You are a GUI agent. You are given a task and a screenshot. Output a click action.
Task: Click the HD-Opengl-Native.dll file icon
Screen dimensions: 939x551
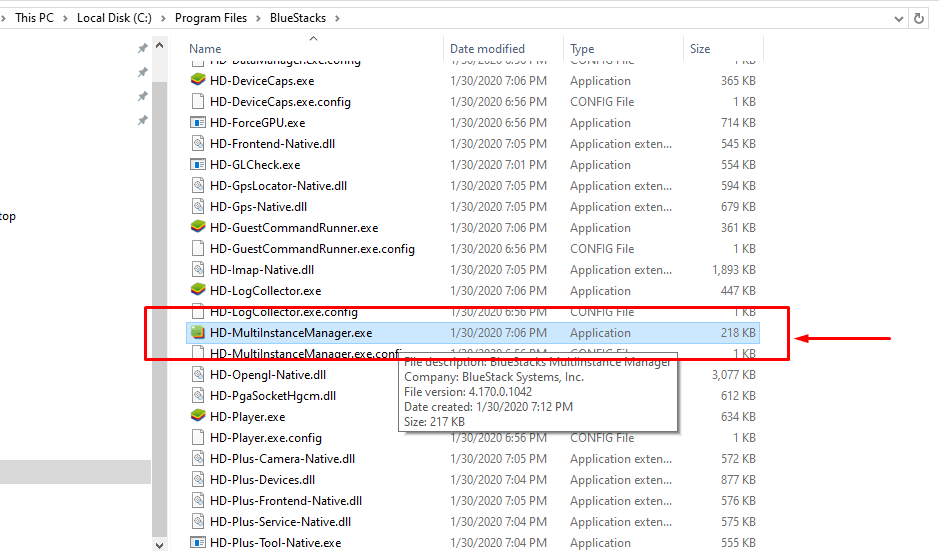coord(198,374)
